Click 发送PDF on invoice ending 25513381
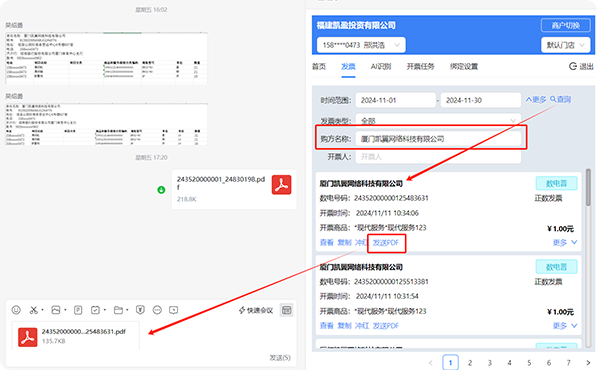Screen dimensions: 597x370 (x=386, y=326)
